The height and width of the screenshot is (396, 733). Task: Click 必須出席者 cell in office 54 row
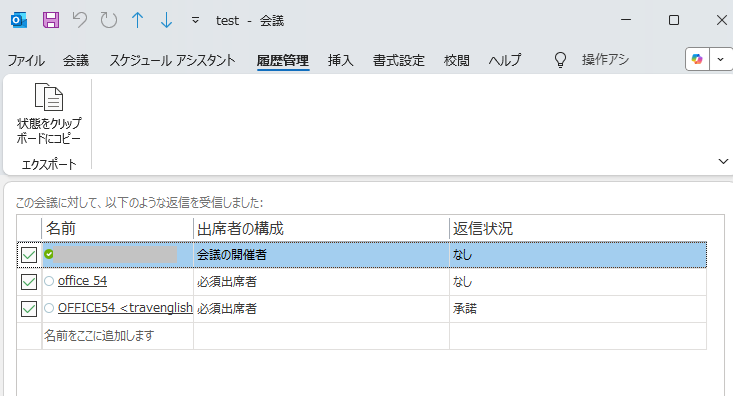[321, 282]
